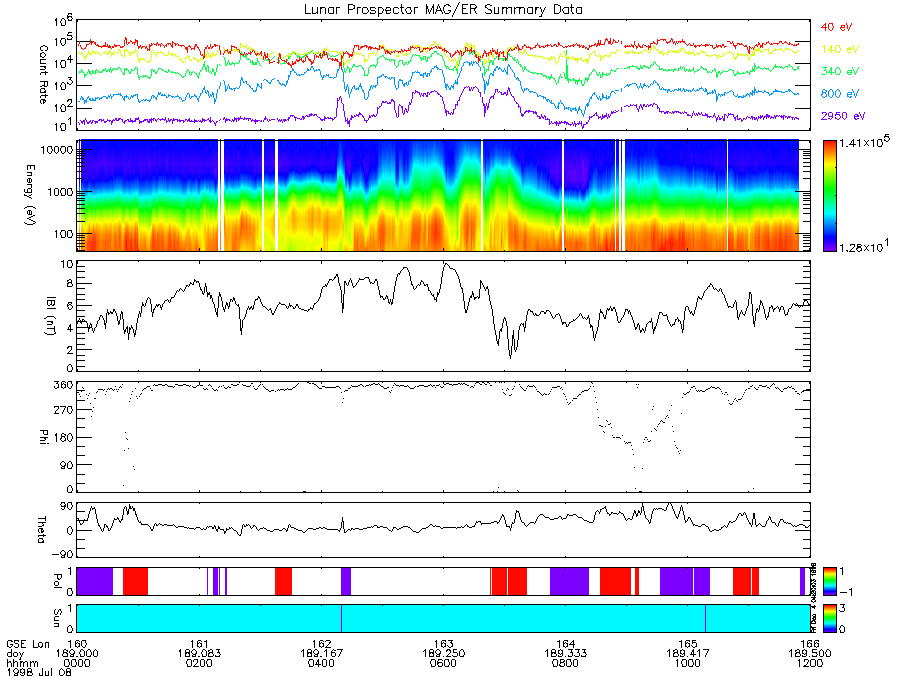Screen dimensions: 900x700
Task: Click the '10^6' count rate tick label
Action: point(63,21)
